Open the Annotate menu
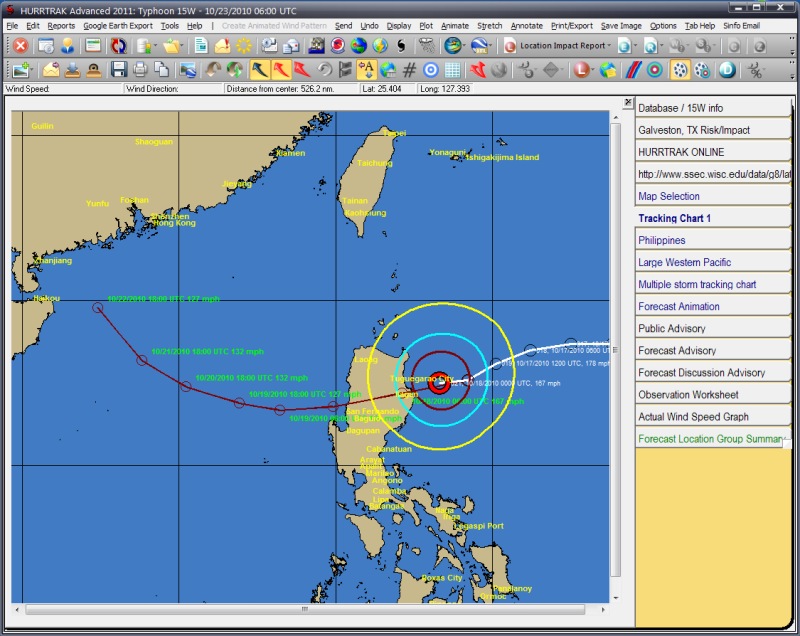This screenshot has height=636, width=800. [527, 26]
